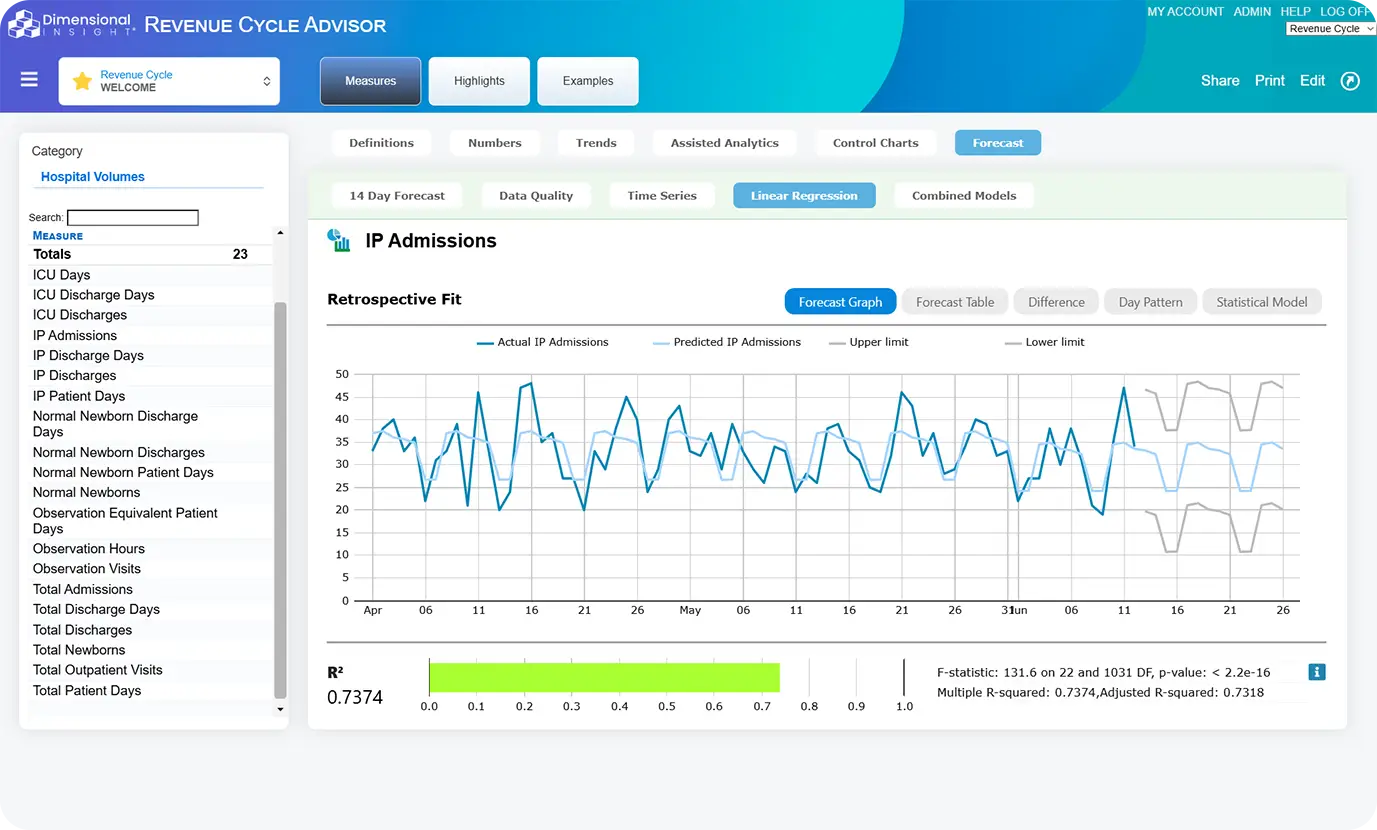The width and height of the screenshot is (1377, 830).
Task: Toggle Actual IP Admissions legend series
Action: tap(543, 342)
